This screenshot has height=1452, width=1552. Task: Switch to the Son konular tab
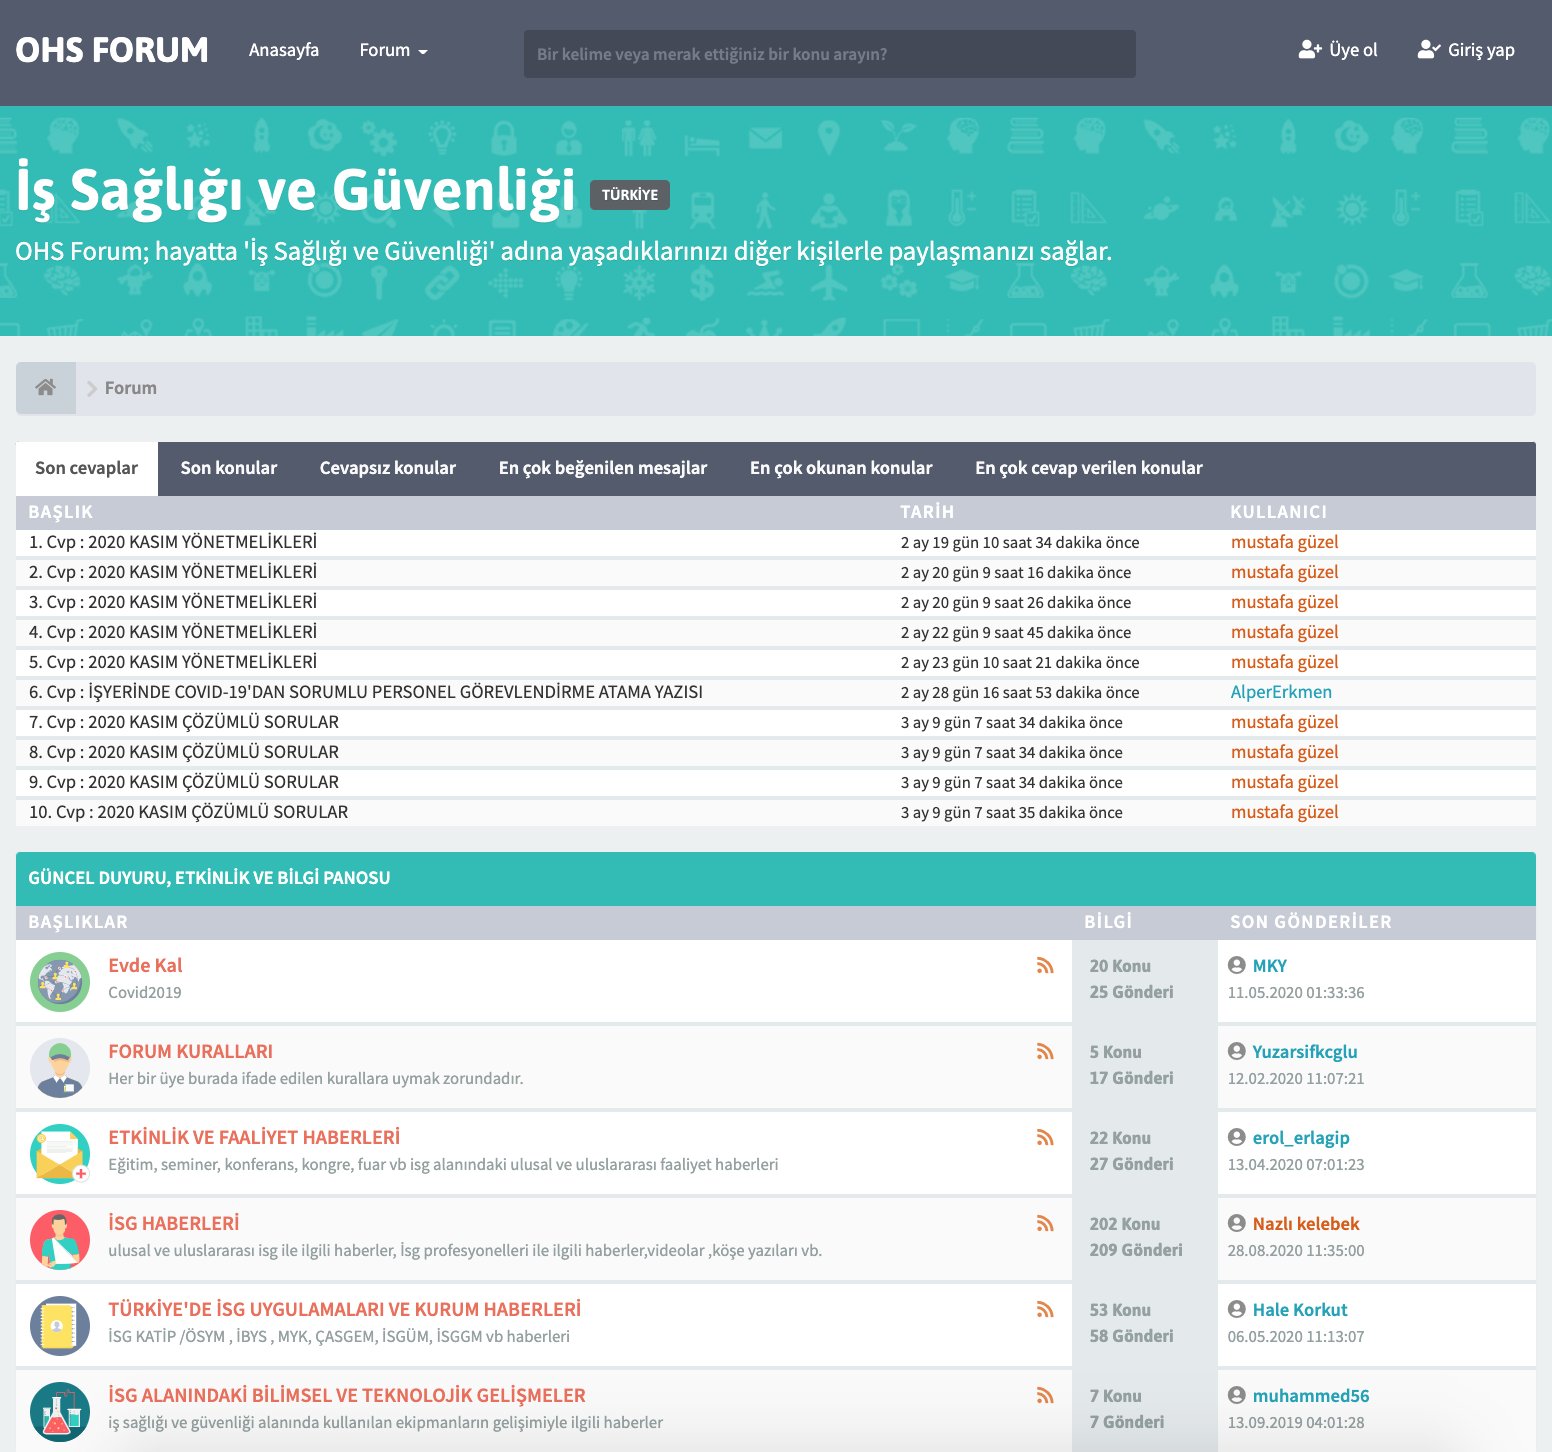coord(228,467)
